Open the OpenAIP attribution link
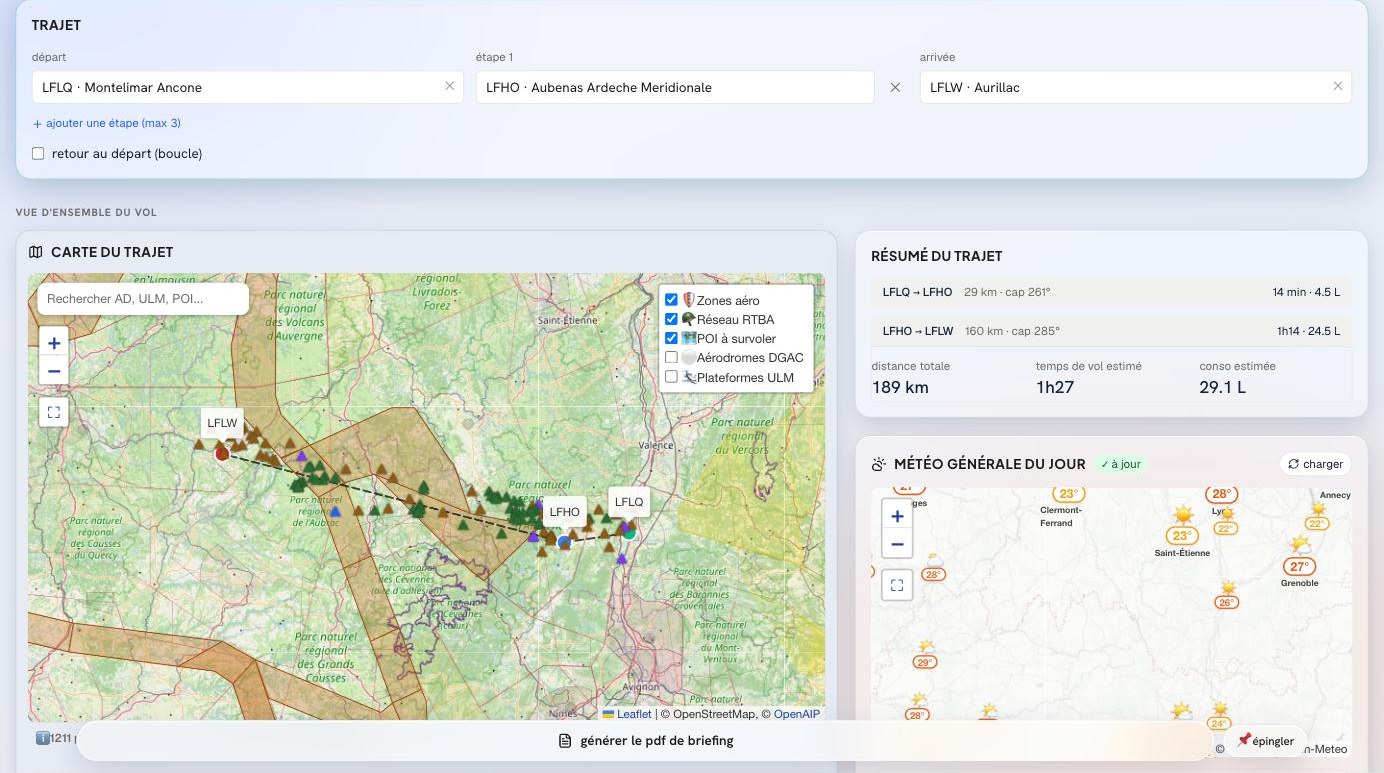Image resolution: width=1384 pixels, height=773 pixels. coord(796,714)
